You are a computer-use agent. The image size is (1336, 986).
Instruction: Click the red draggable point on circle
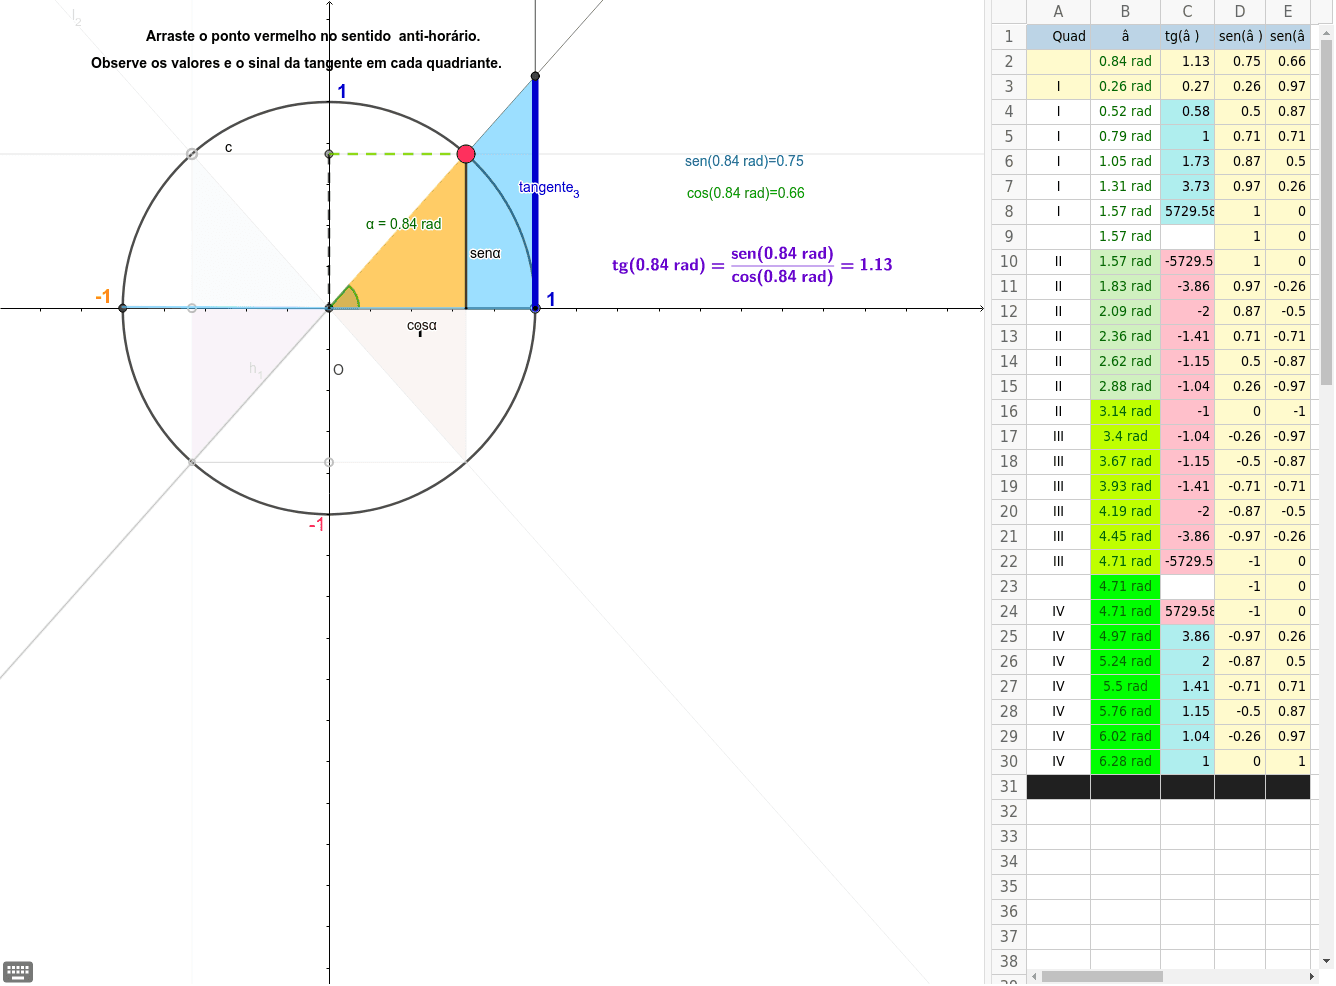coord(466,154)
